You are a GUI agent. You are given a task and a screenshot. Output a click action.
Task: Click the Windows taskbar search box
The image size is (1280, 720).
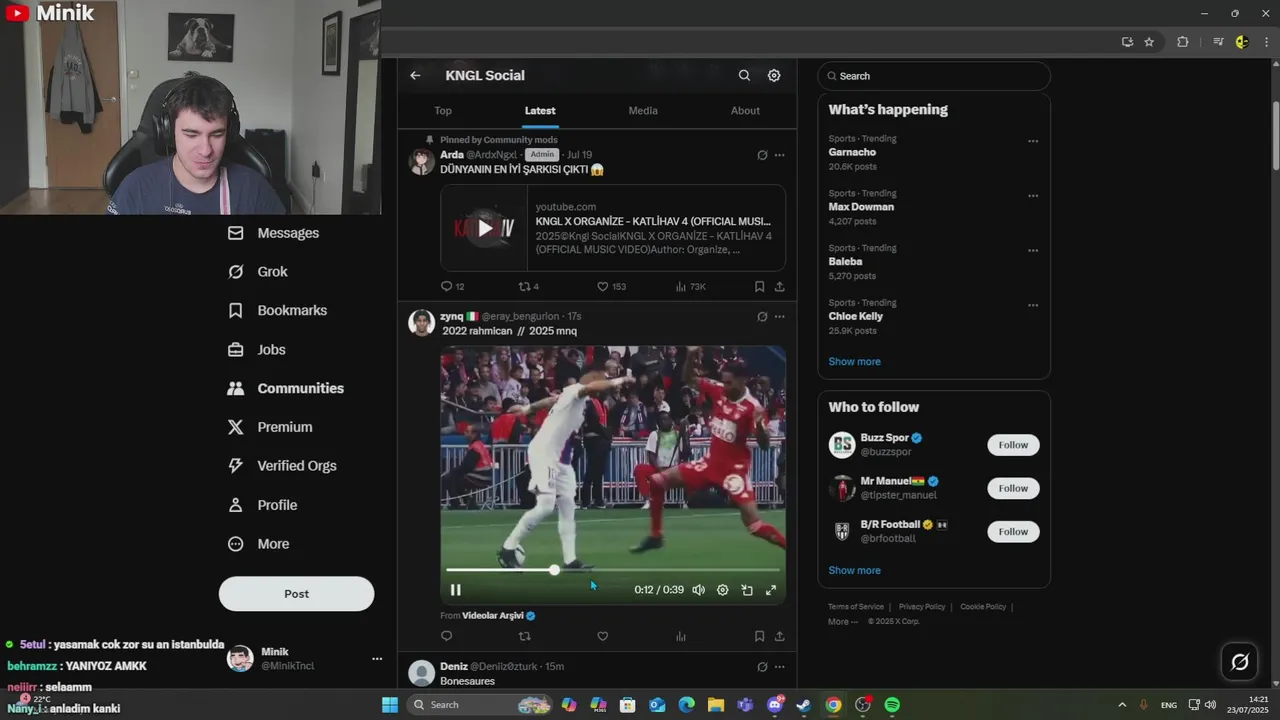tap(480, 705)
